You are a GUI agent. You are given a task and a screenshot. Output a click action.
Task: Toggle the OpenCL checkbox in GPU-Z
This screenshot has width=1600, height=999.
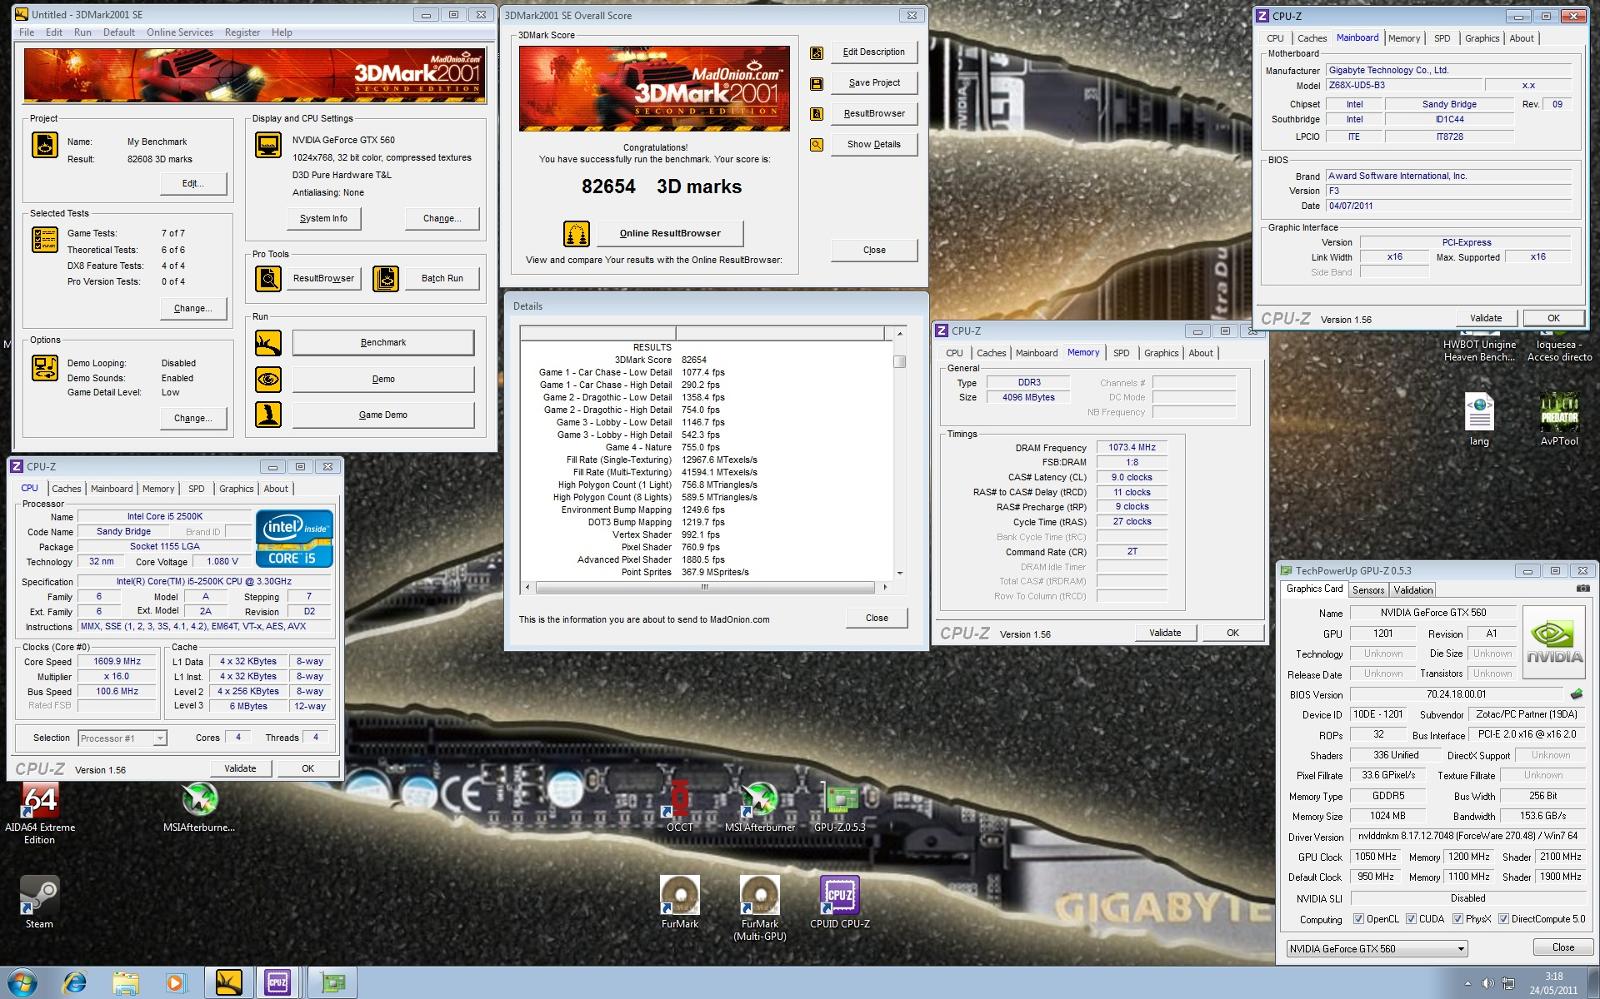[1358, 919]
